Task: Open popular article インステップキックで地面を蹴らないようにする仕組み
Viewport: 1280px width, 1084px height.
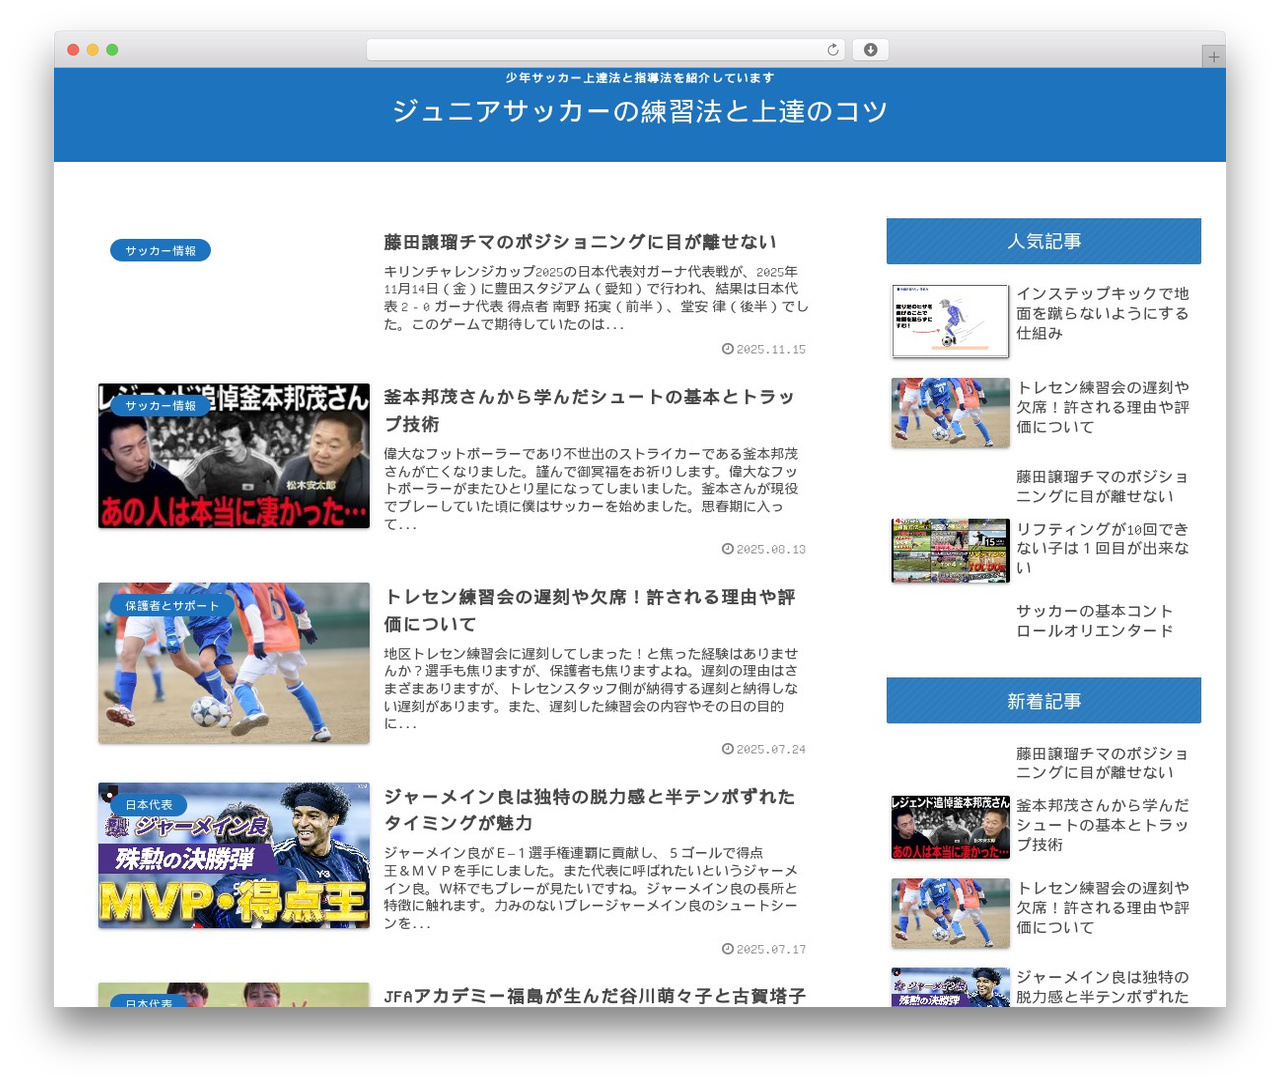Action: tap(1103, 313)
